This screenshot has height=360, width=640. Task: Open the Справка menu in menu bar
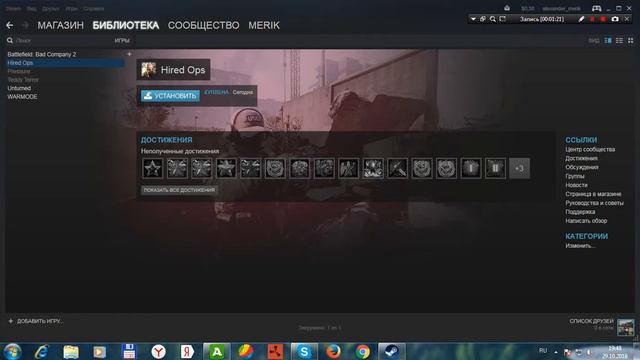point(93,9)
